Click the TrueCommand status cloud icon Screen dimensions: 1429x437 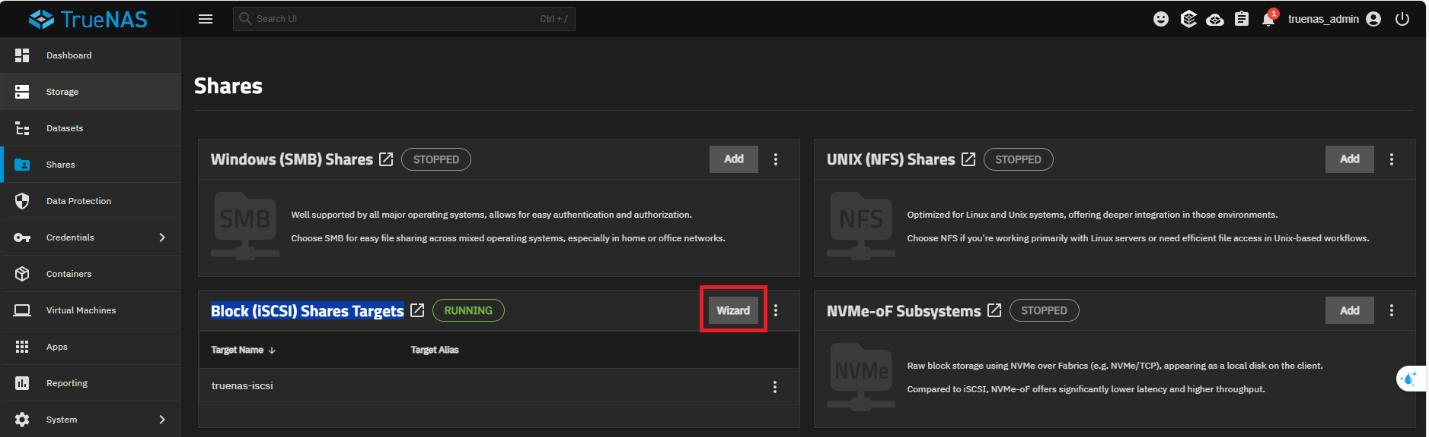pos(1215,19)
